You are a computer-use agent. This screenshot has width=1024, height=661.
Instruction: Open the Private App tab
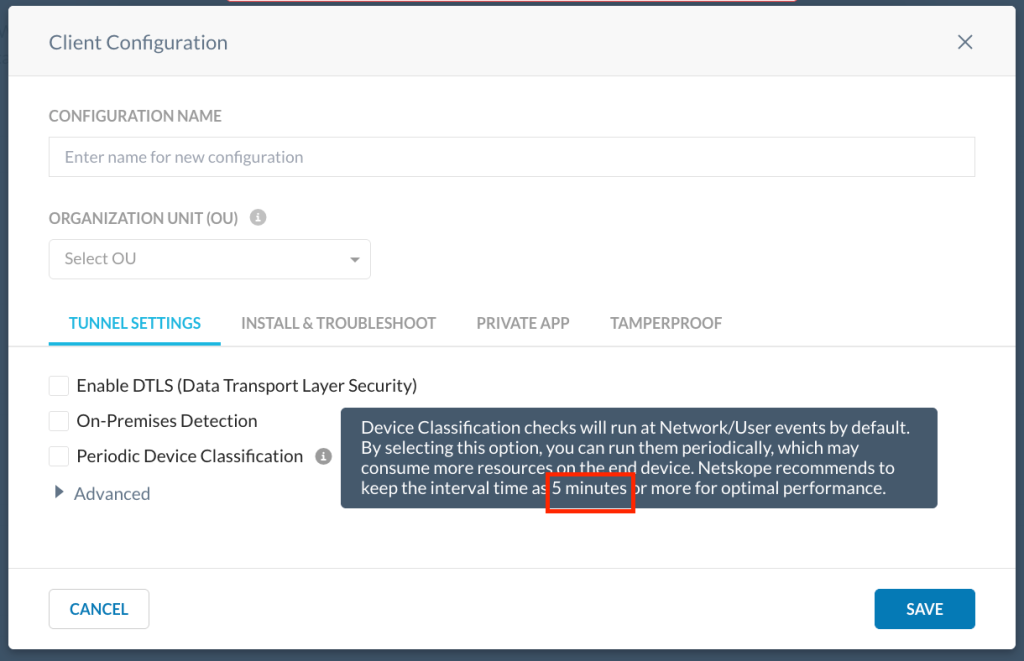pos(522,323)
